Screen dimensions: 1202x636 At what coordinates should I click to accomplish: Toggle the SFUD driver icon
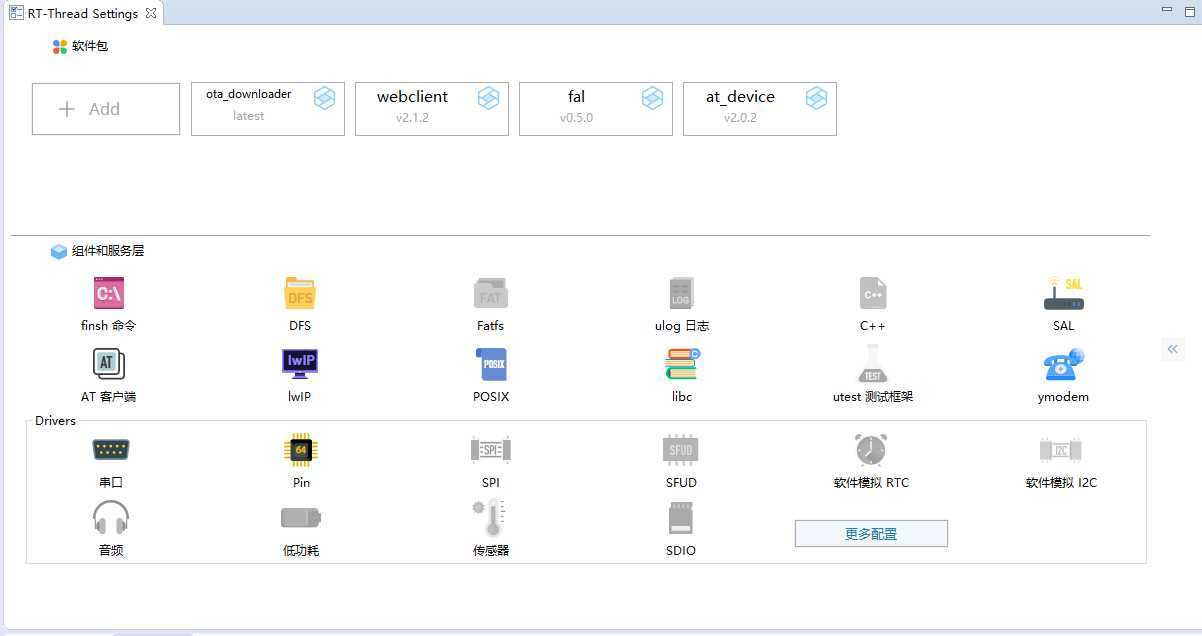click(x=681, y=450)
